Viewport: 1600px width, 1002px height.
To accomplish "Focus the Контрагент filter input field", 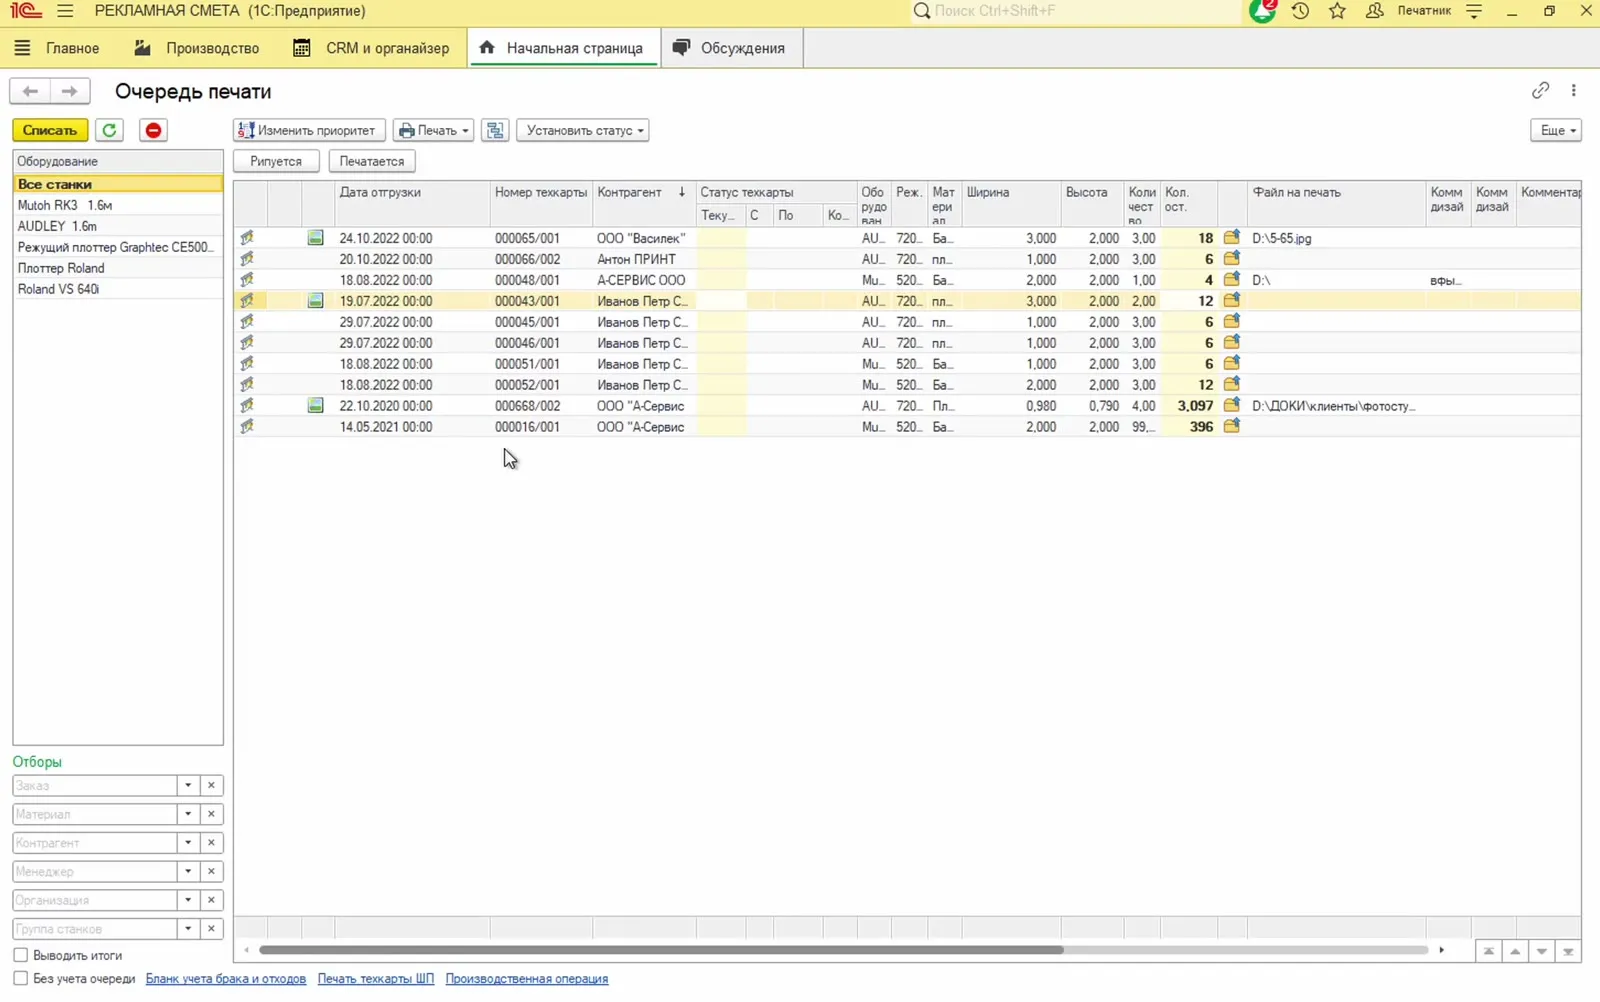I will point(95,843).
